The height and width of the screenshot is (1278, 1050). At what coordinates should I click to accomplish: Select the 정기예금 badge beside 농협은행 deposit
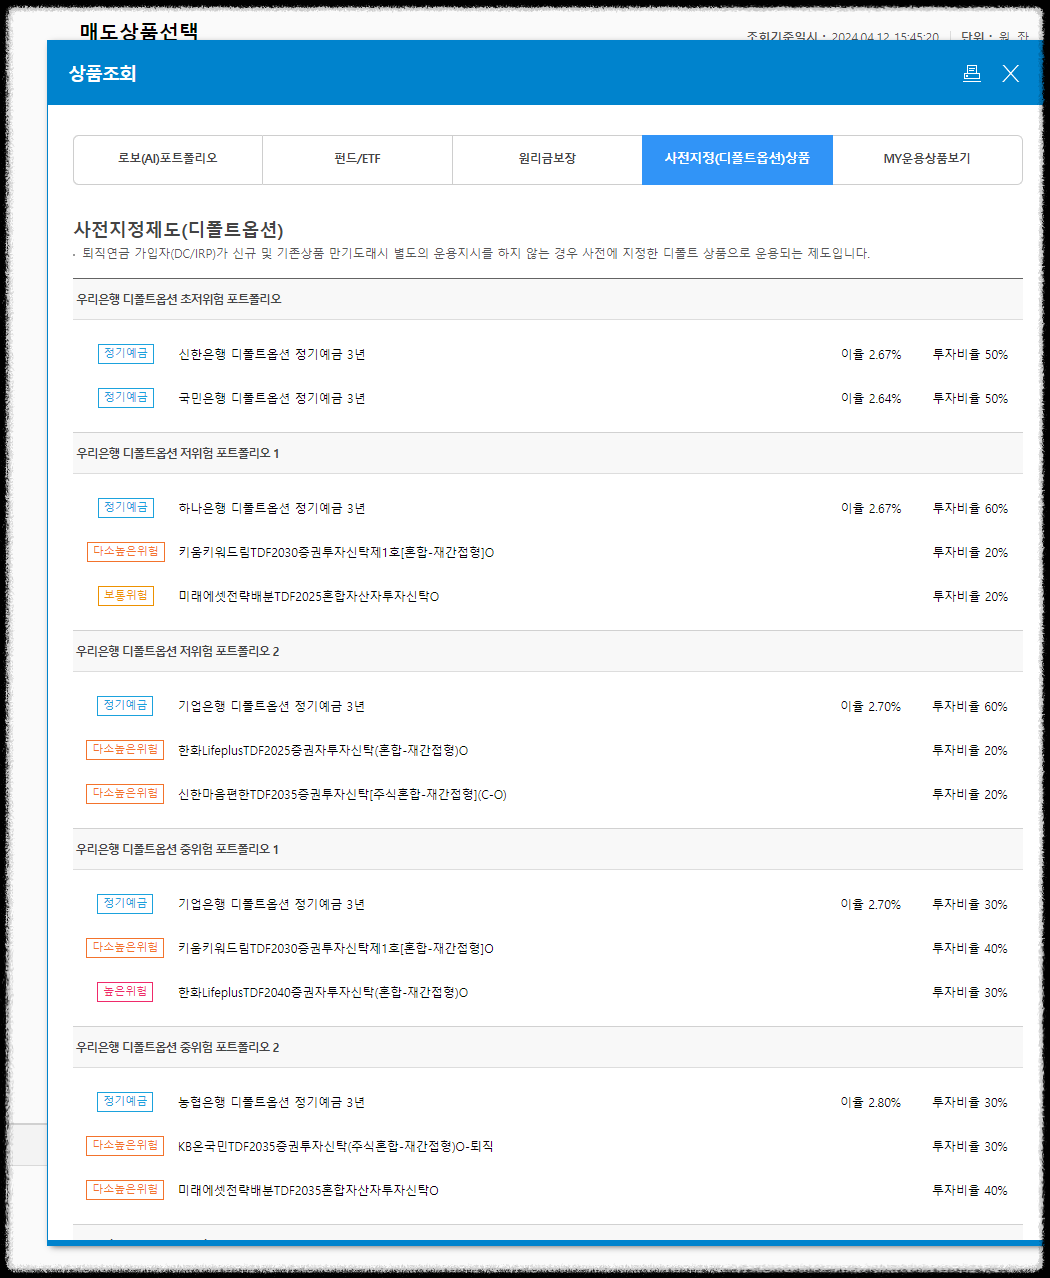pos(125,1101)
